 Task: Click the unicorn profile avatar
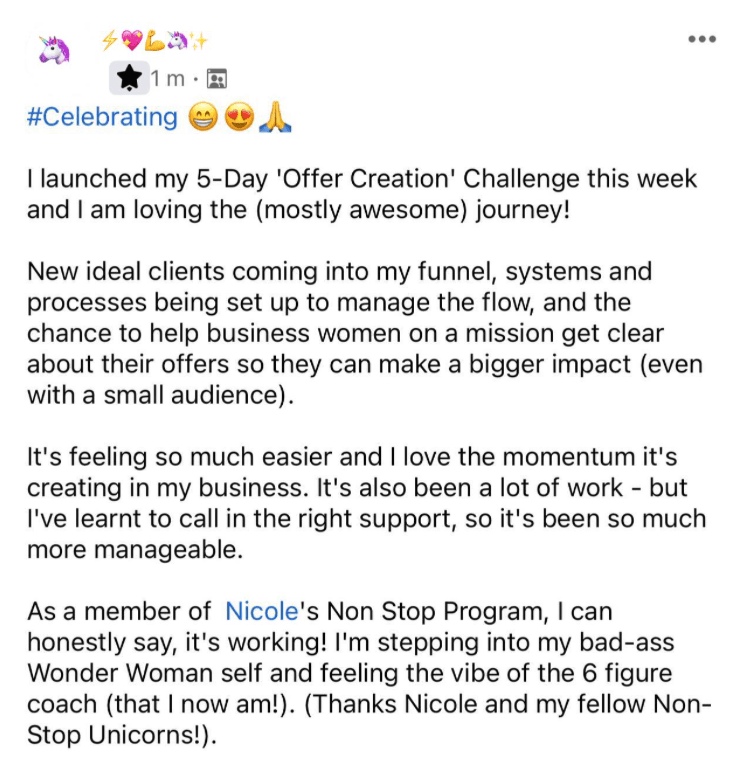54,50
